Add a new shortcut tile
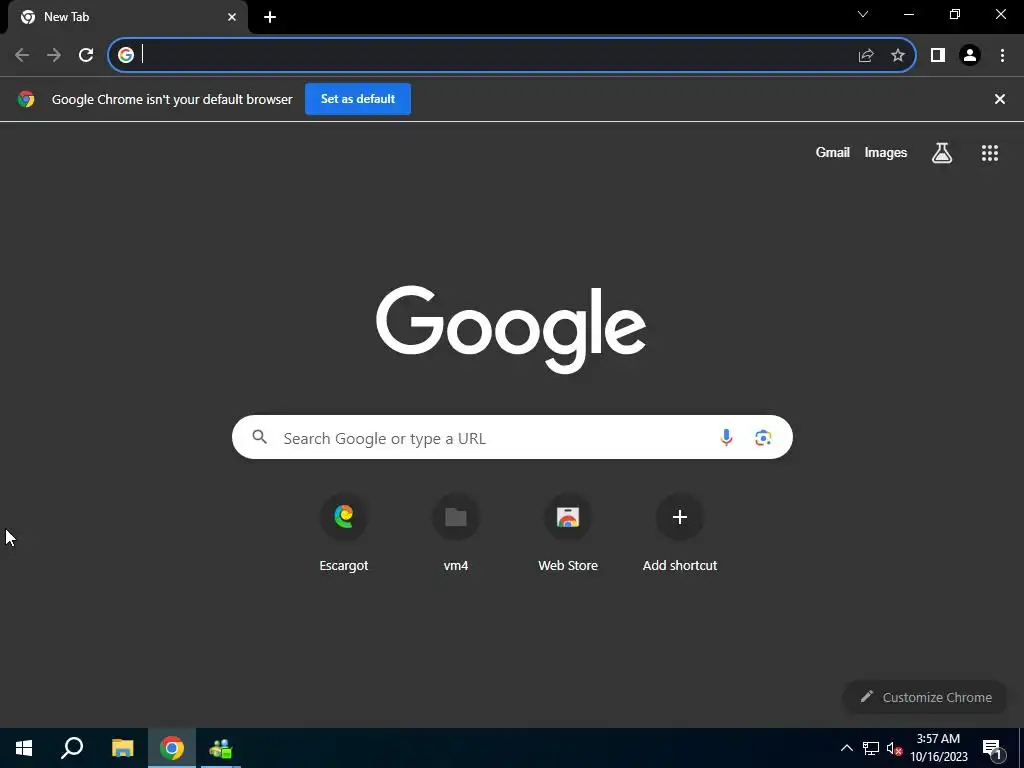The width and height of the screenshot is (1024, 768). tap(680, 534)
